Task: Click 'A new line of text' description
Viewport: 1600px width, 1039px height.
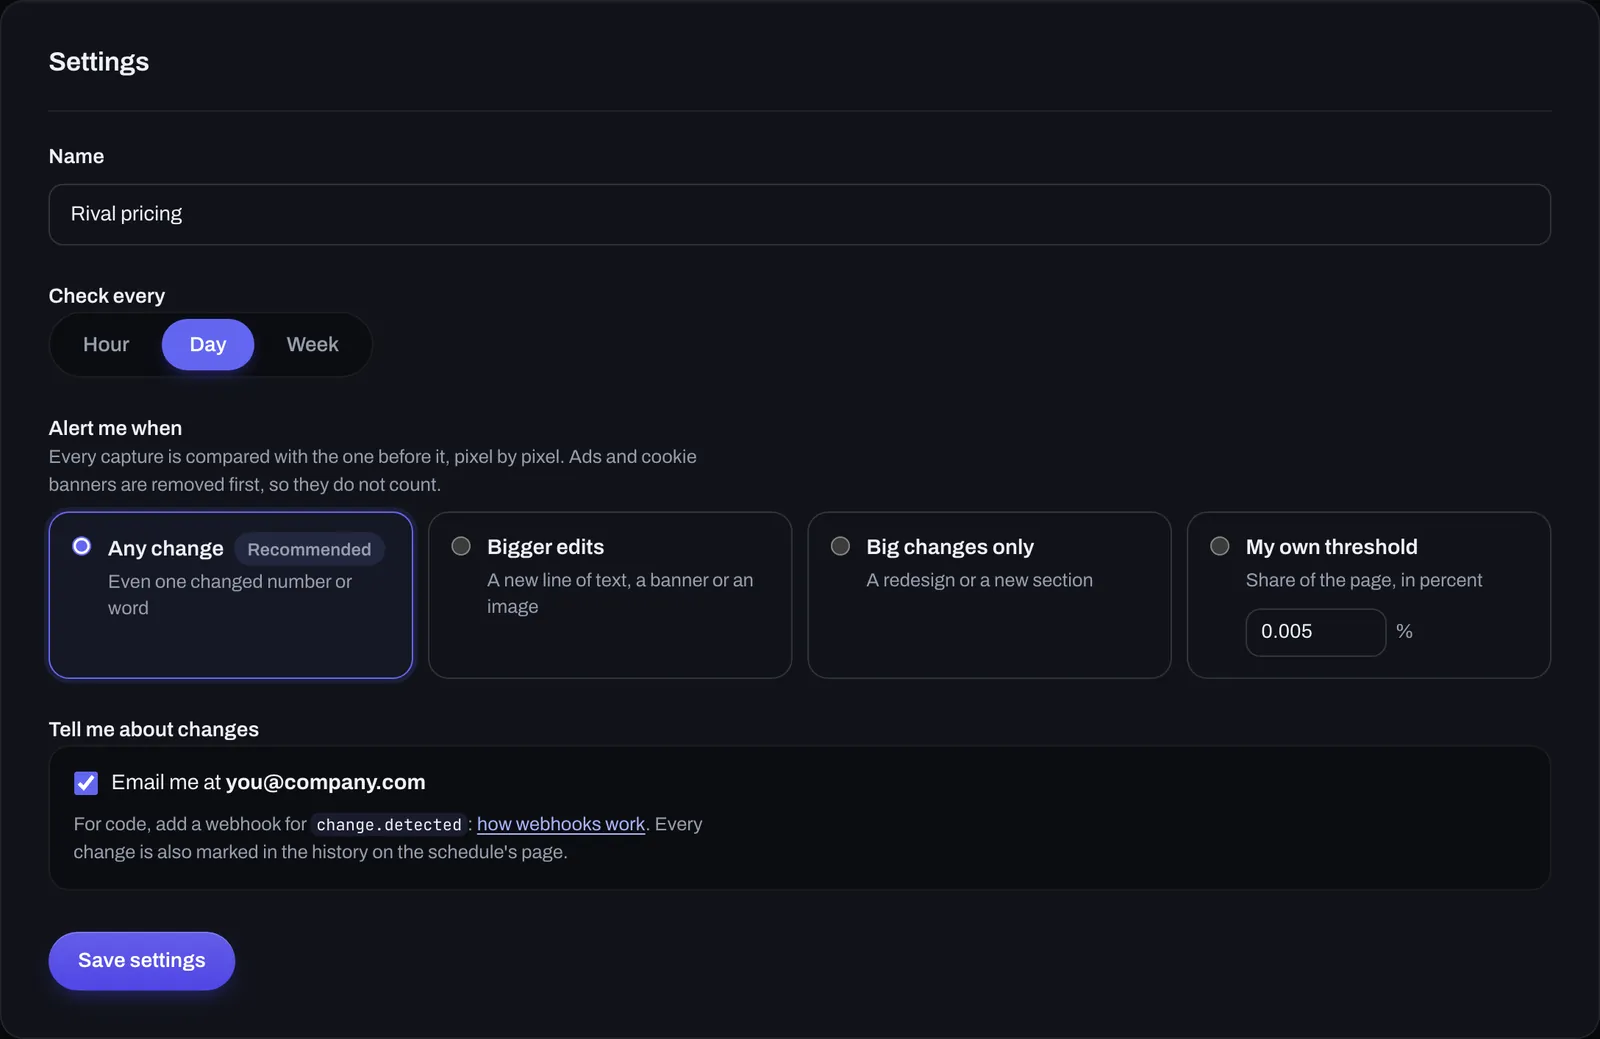Action: (x=620, y=593)
